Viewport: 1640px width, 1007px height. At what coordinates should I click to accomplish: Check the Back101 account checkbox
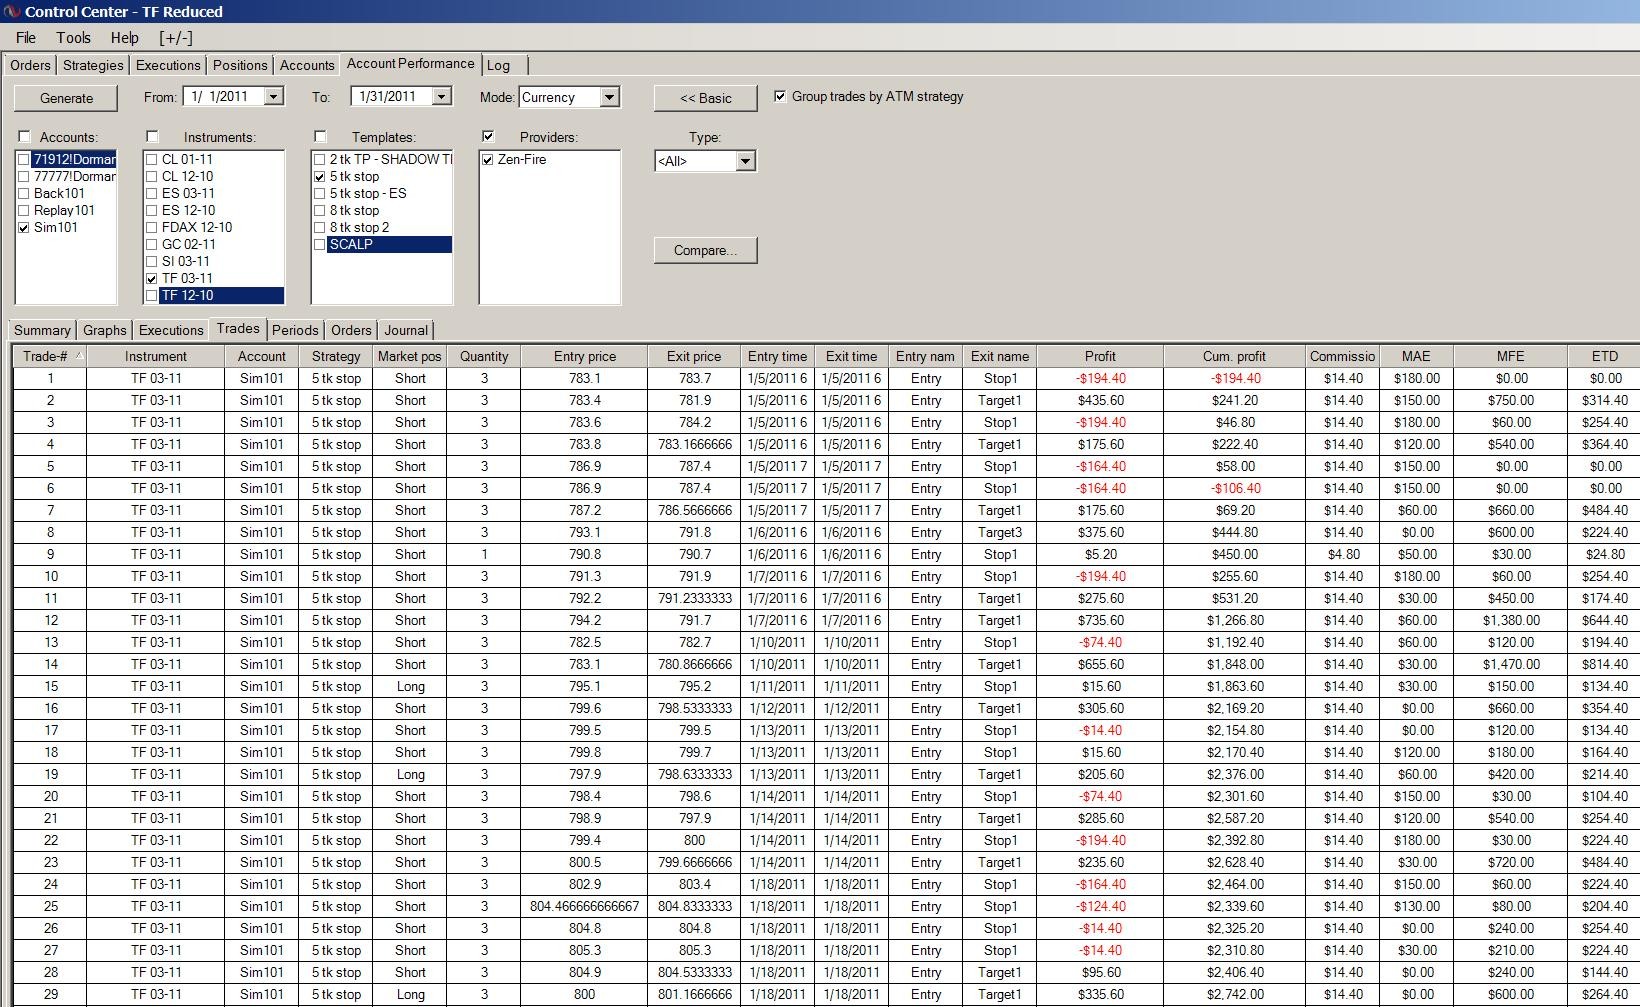24,193
